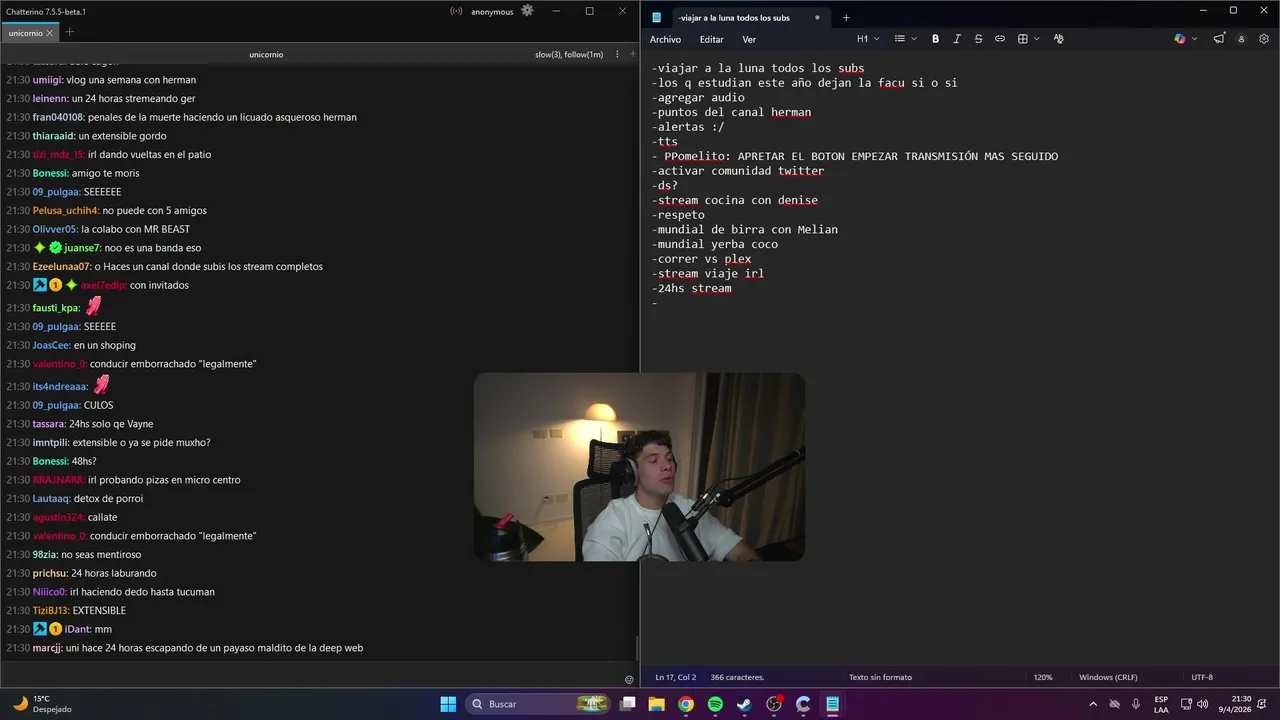Open Chatterino from the taskbar
The height and width of the screenshot is (720, 1280).
point(803,704)
